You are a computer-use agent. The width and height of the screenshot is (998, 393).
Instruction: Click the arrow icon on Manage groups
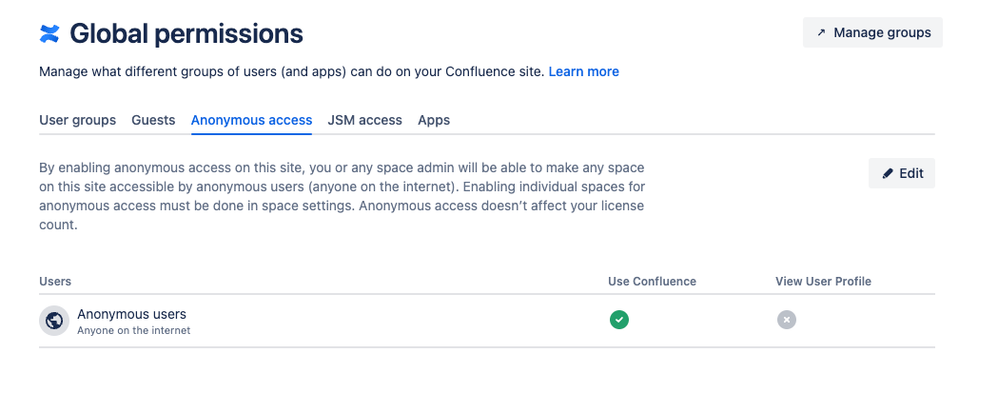click(821, 32)
